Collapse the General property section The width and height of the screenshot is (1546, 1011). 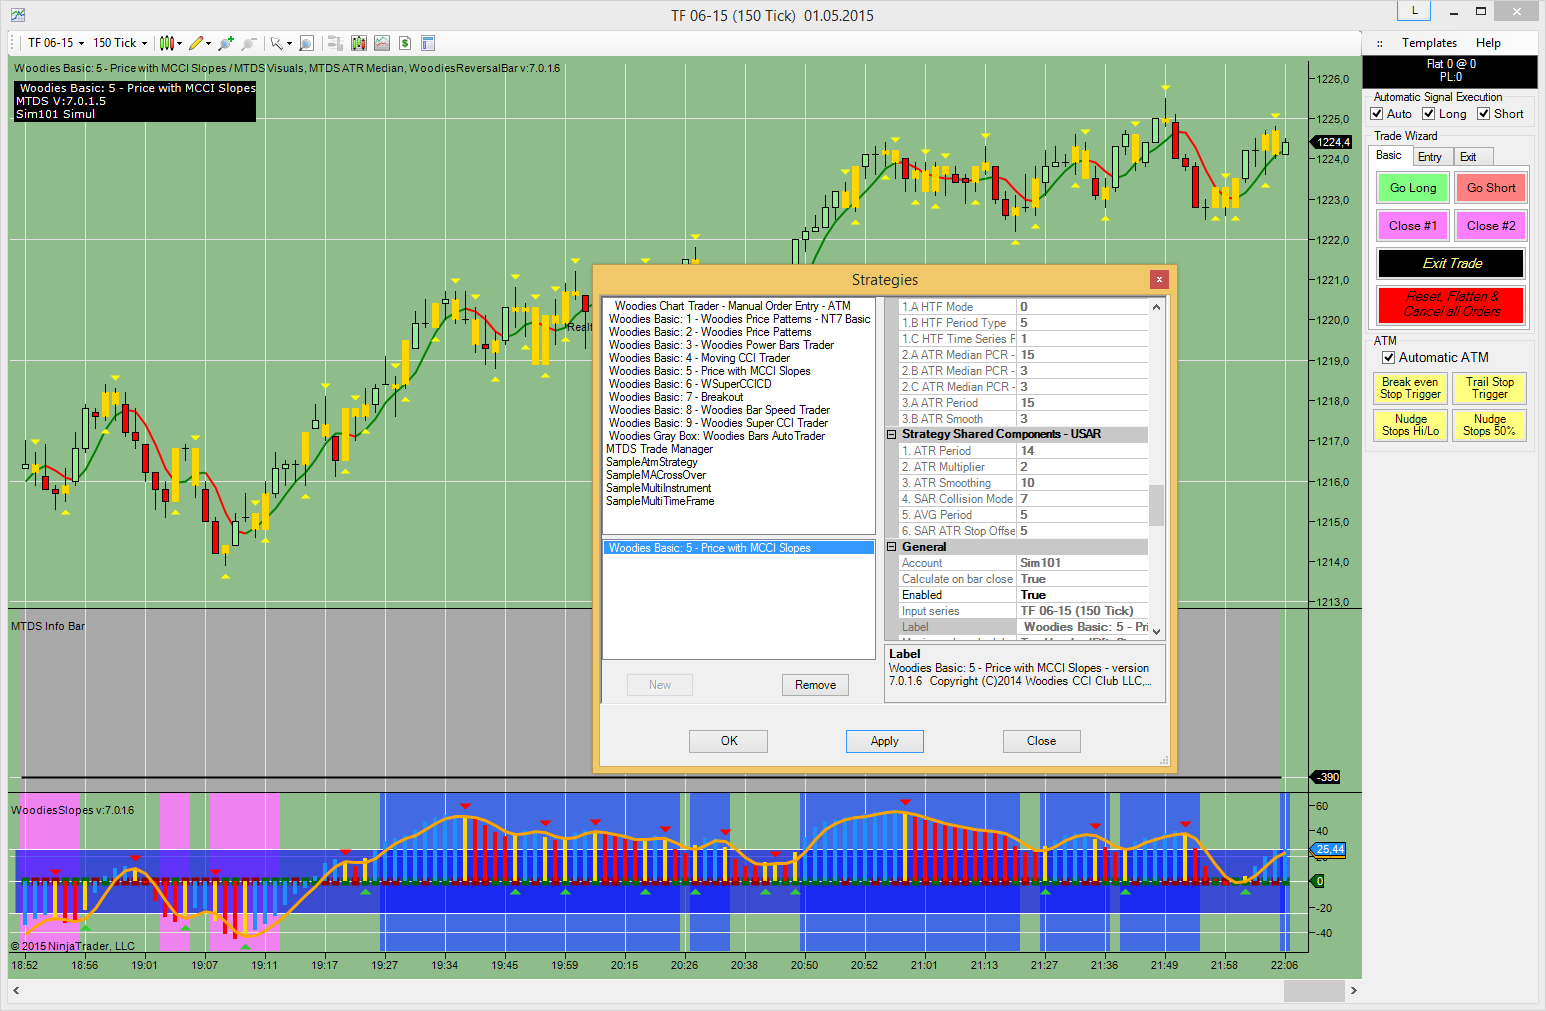click(x=892, y=547)
